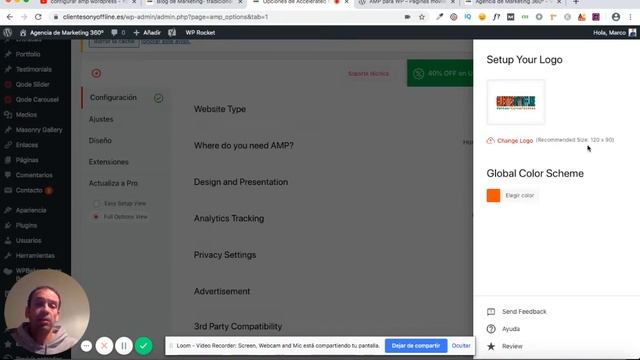Screen dimensions: 640x360
Task: Cancel Loom recording with X button
Action: click(104, 346)
